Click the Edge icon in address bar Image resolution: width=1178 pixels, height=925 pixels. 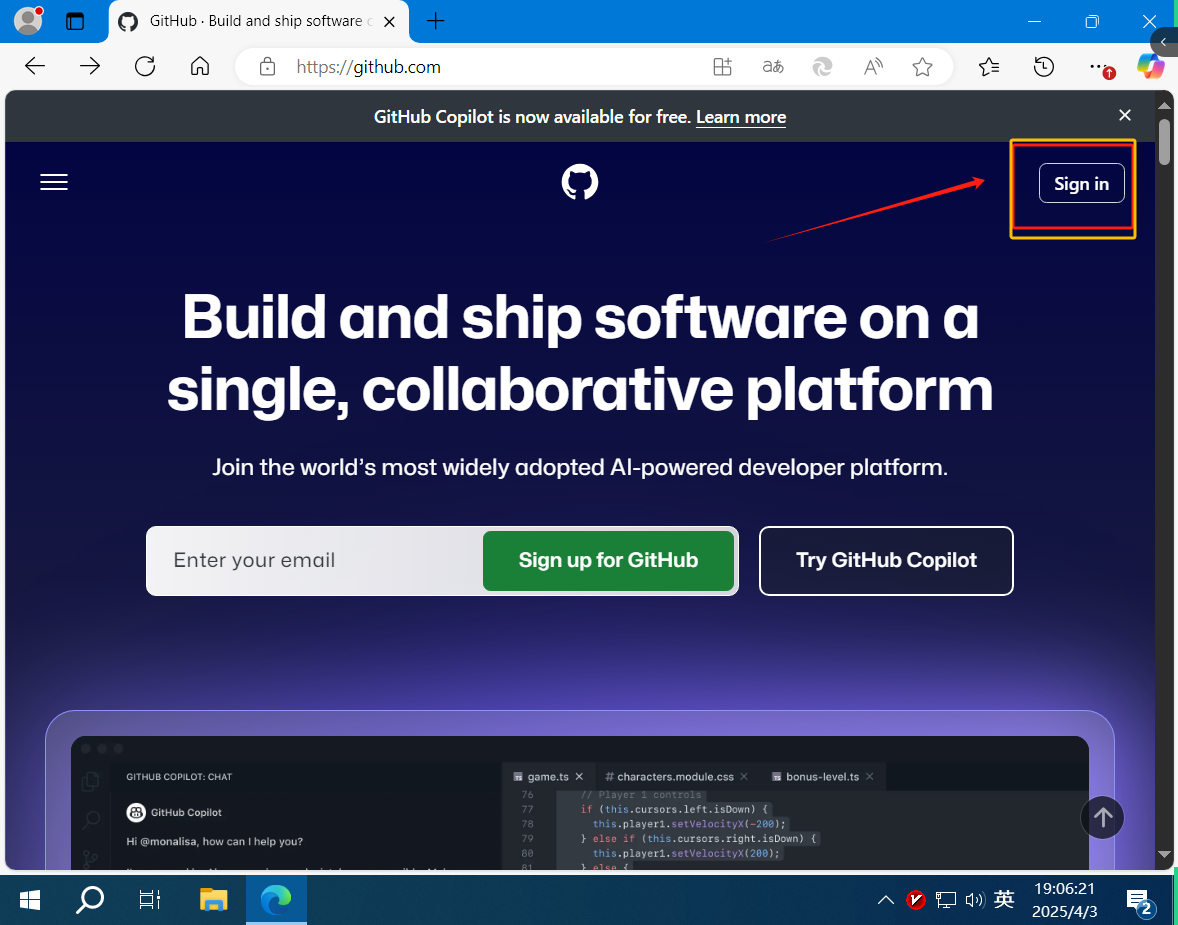point(823,67)
